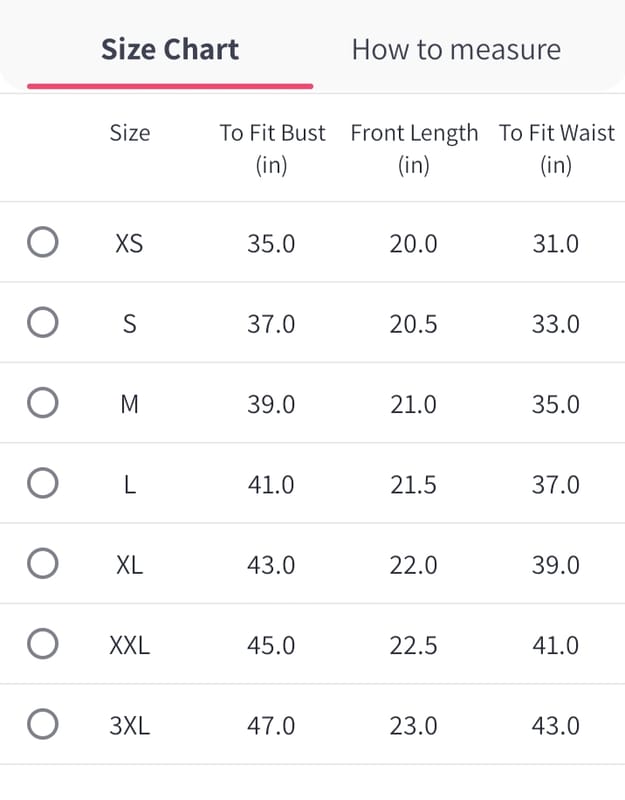The image size is (625, 800).
Task: Click the Size column header
Action: click(x=130, y=133)
